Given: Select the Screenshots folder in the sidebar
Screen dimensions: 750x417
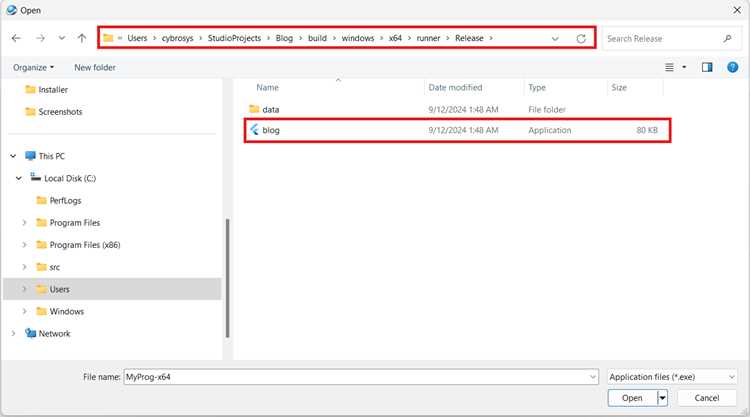Looking at the screenshot, I should 54,111.
